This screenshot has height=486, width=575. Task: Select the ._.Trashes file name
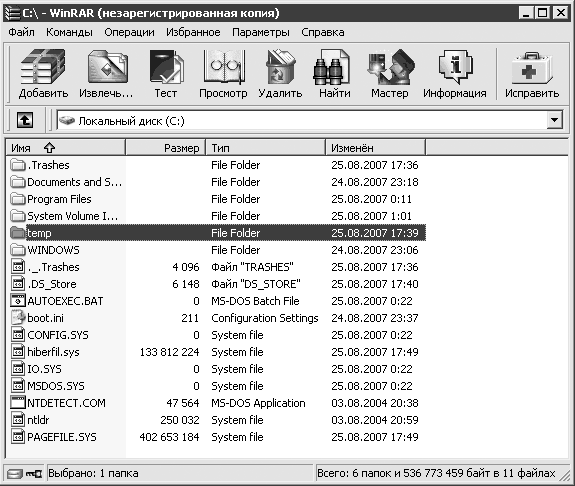pyautogui.click(x=54, y=267)
